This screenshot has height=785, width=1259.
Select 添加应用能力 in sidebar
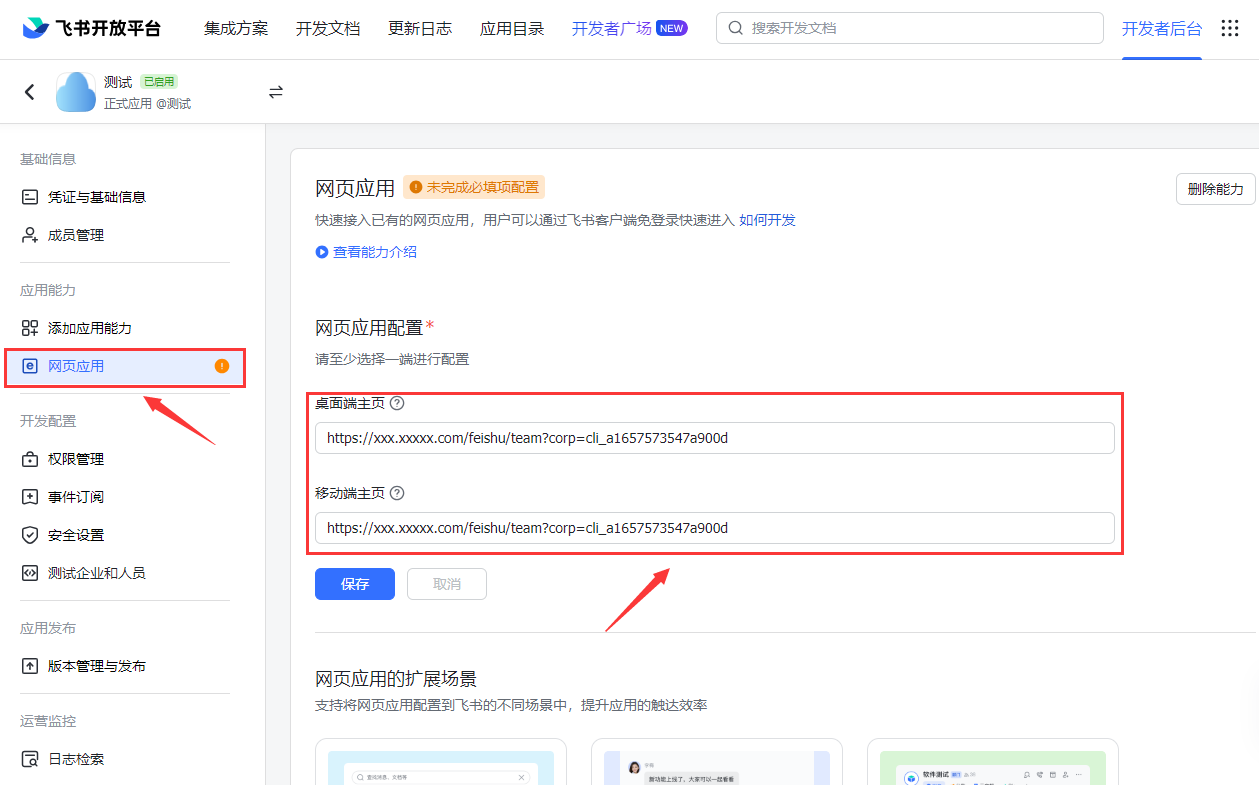(89, 328)
